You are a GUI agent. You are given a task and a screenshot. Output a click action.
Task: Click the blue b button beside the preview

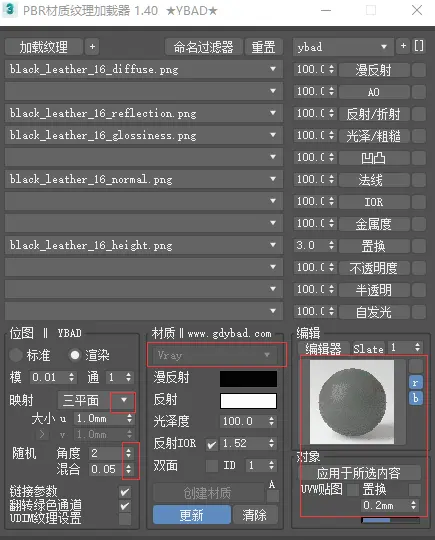coord(416,398)
